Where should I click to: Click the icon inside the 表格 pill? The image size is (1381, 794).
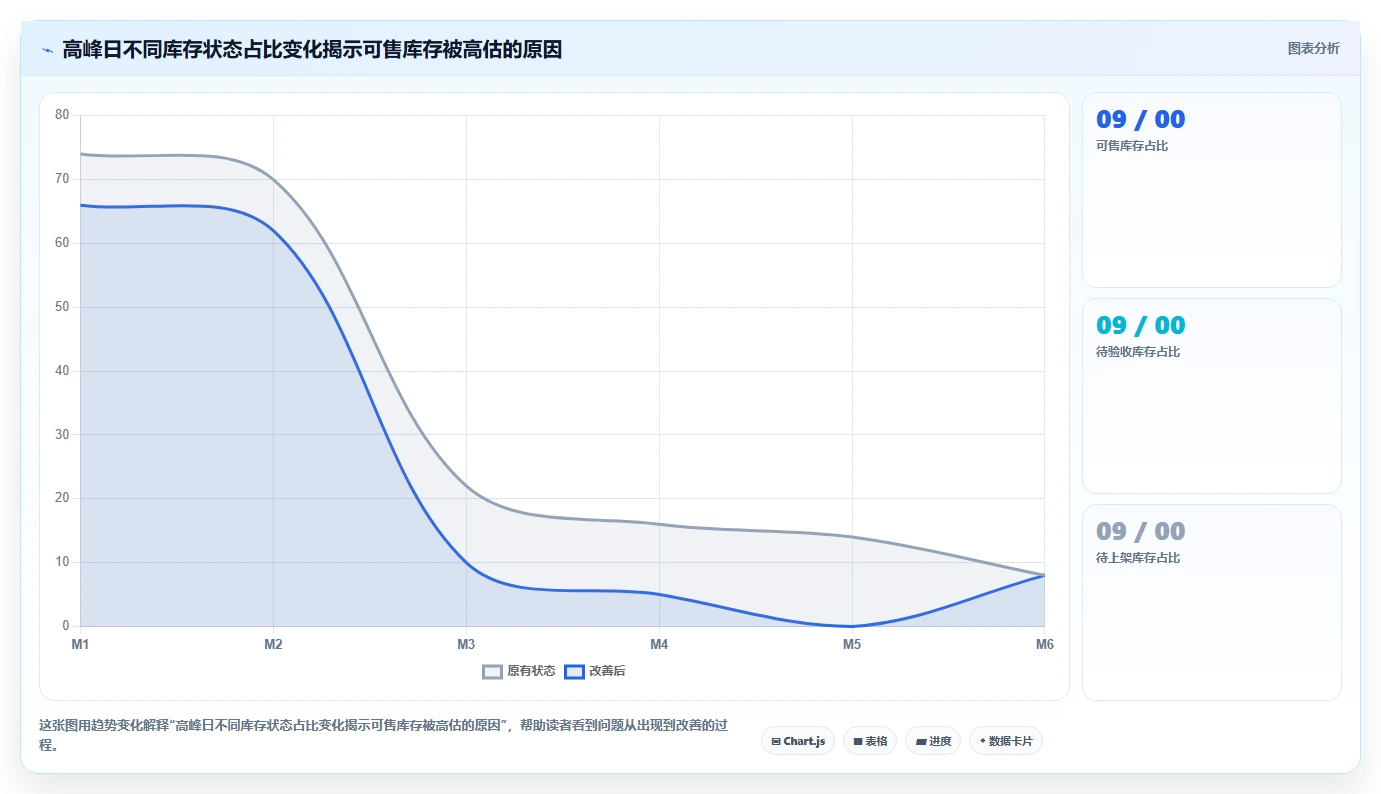(858, 742)
